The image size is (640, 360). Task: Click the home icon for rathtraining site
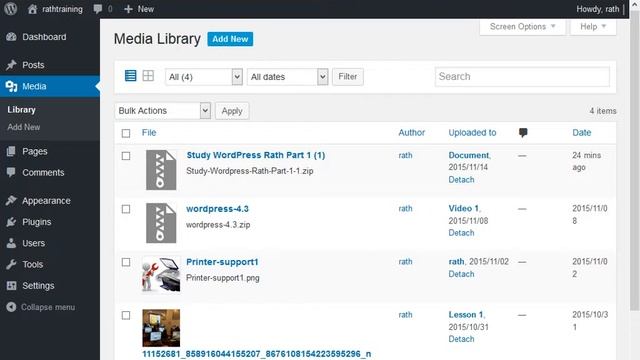point(33,9)
